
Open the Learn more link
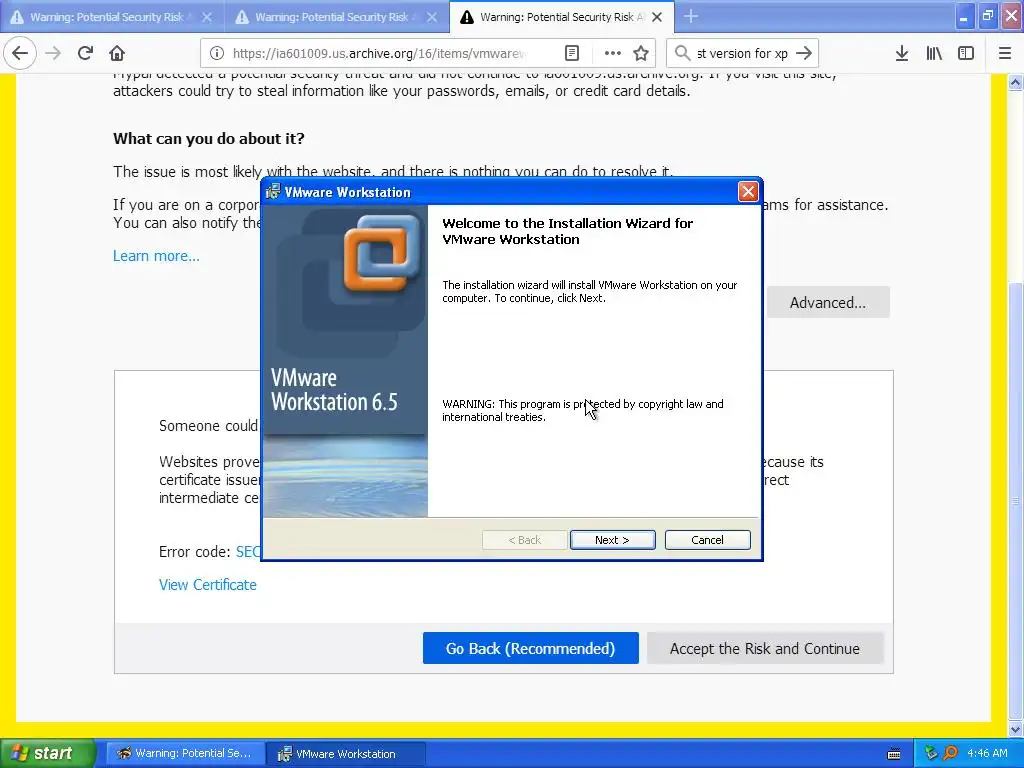coord(156,256)
